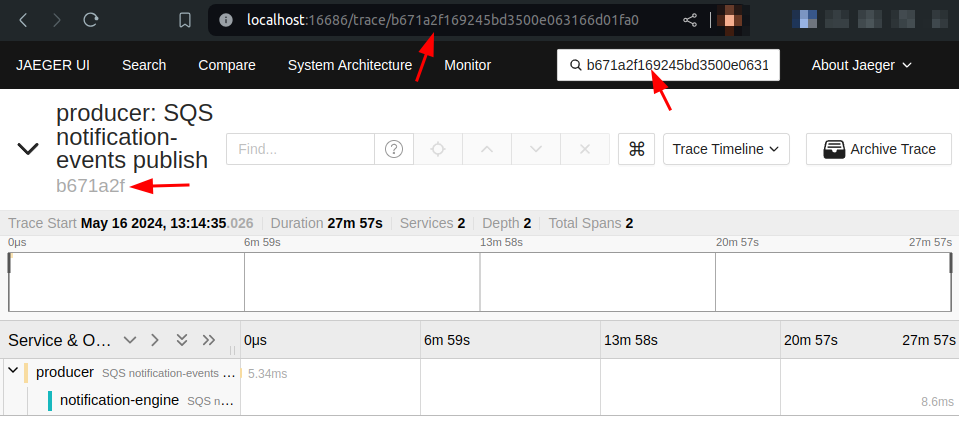Click minimap at the 20m 57s marker
This screenshot has width=959, height=428.
point(716,282)
